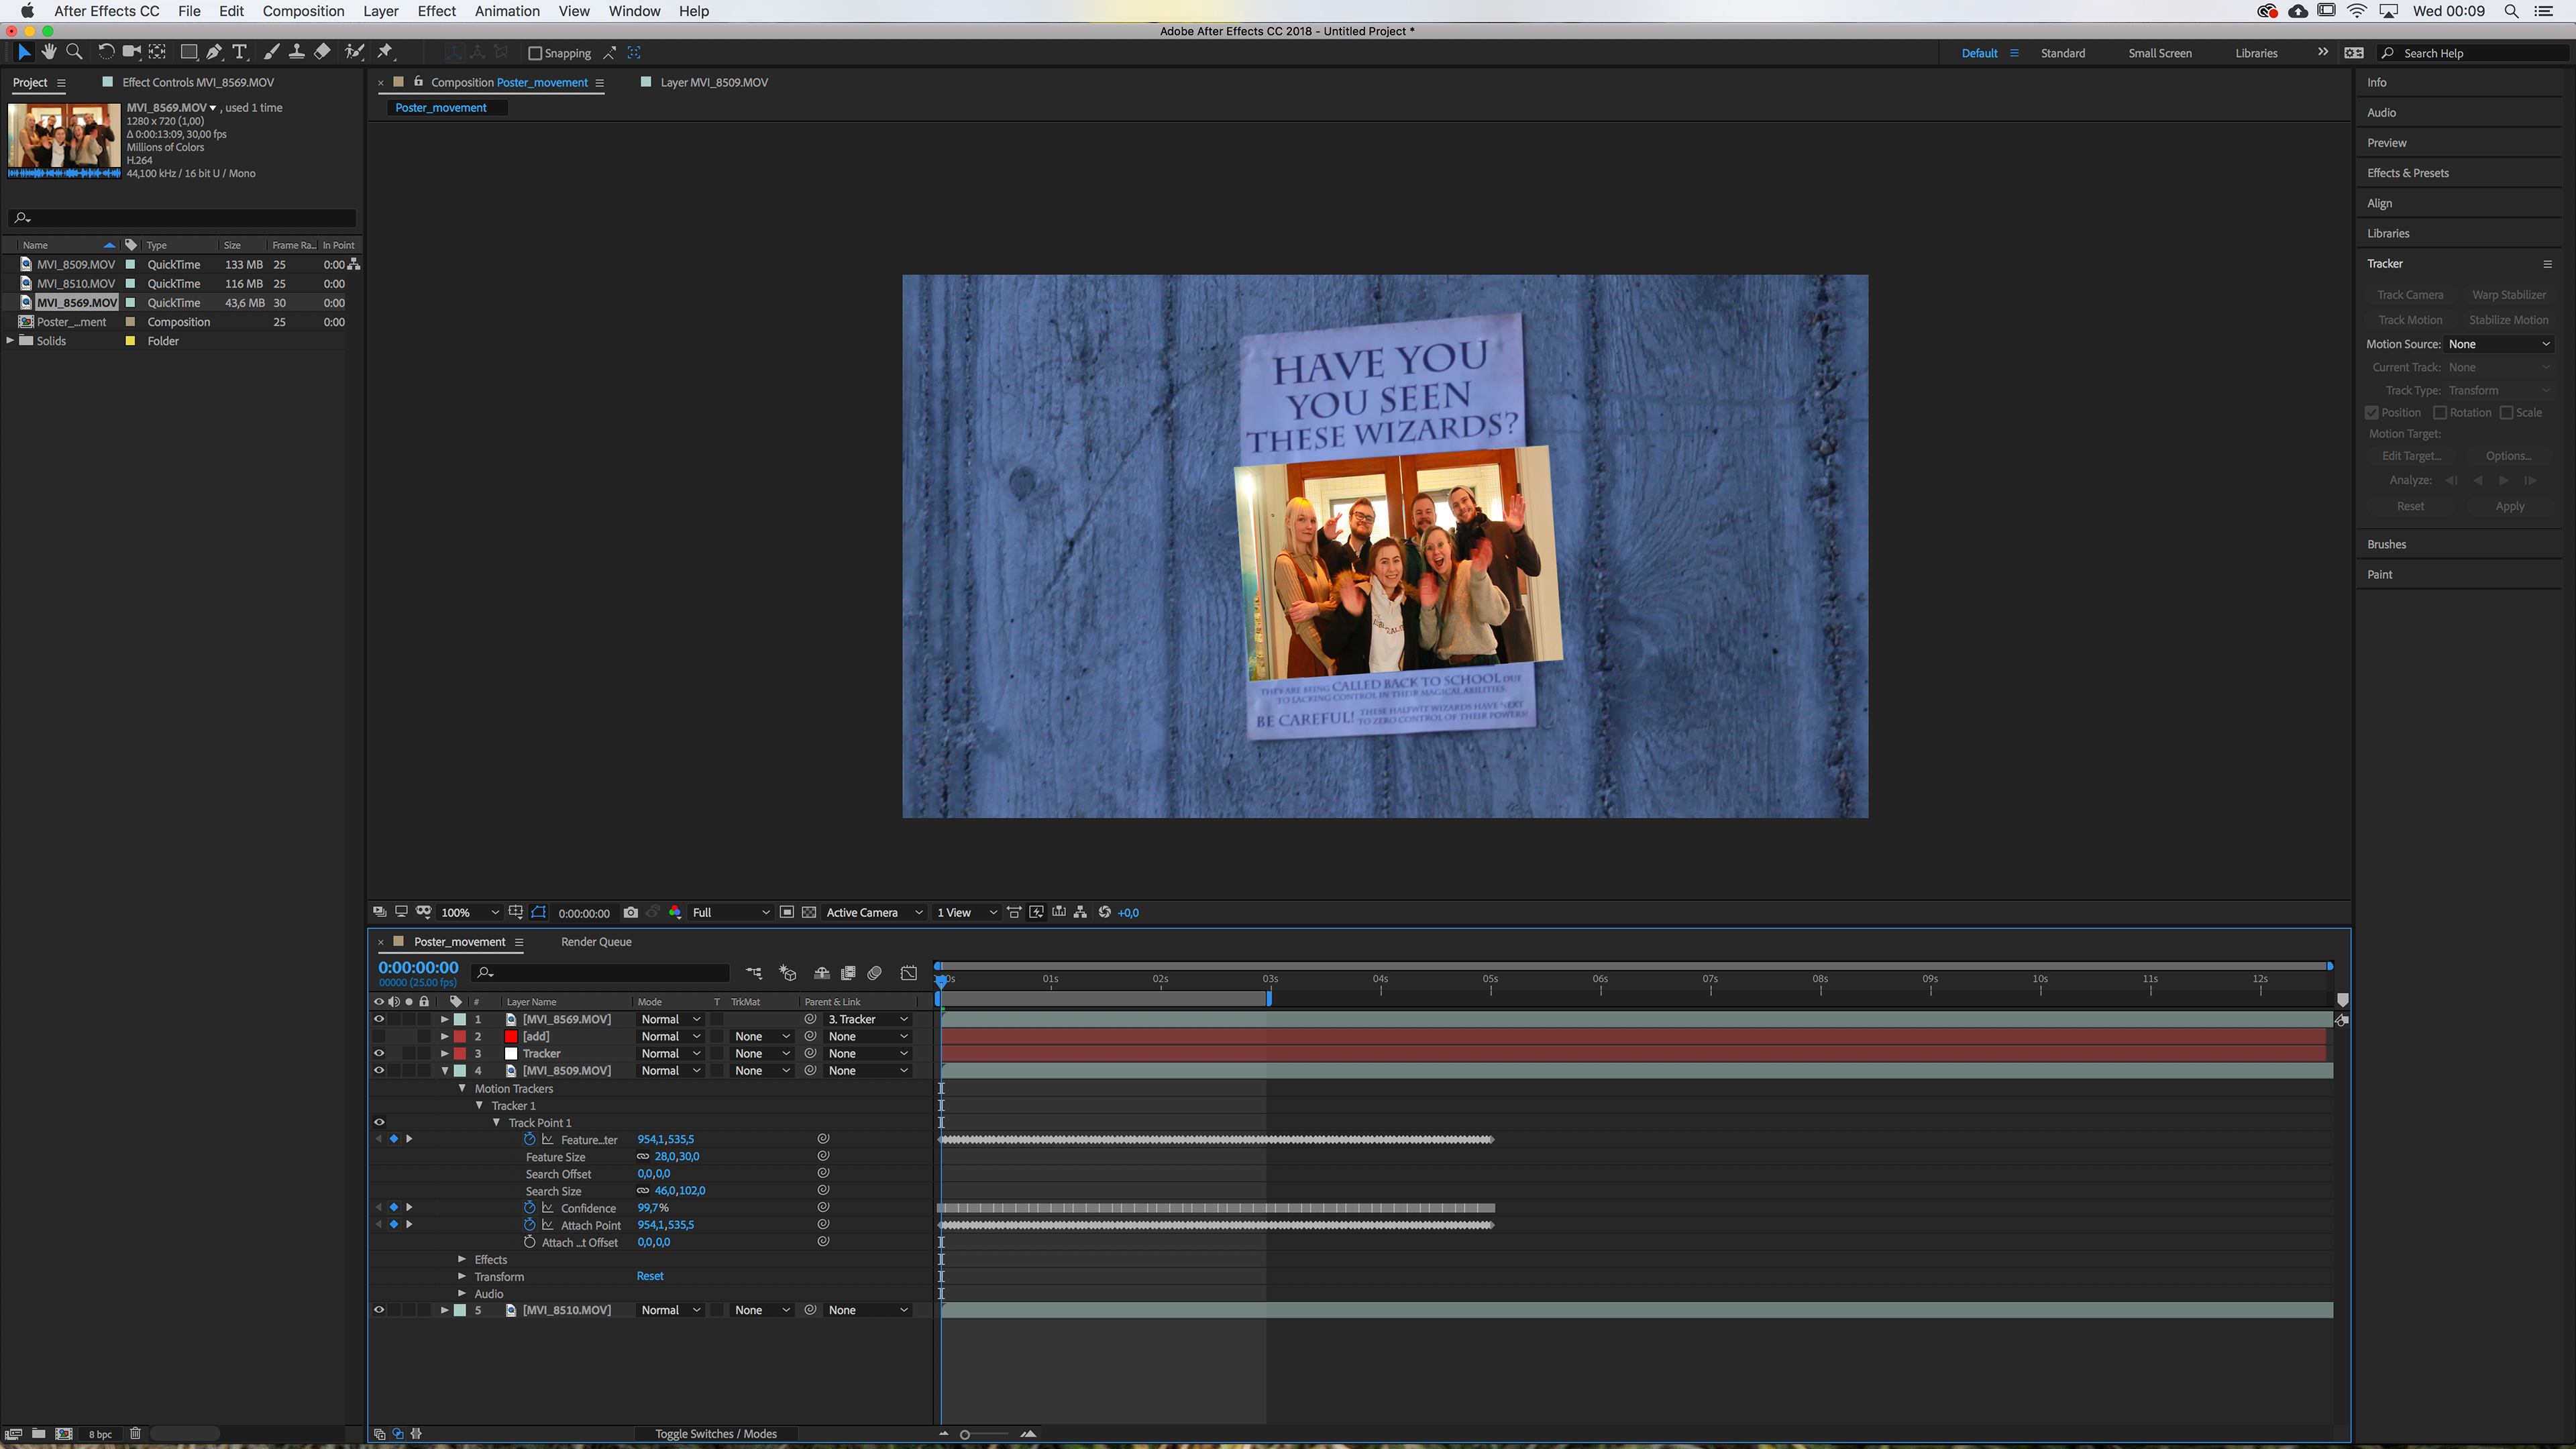The width and height of the screenshot is (2576, 1449).
Task: Toggle visibility of MVI_8510.MOV layer
Action: pyautogui.click(x=379, y=1310)
